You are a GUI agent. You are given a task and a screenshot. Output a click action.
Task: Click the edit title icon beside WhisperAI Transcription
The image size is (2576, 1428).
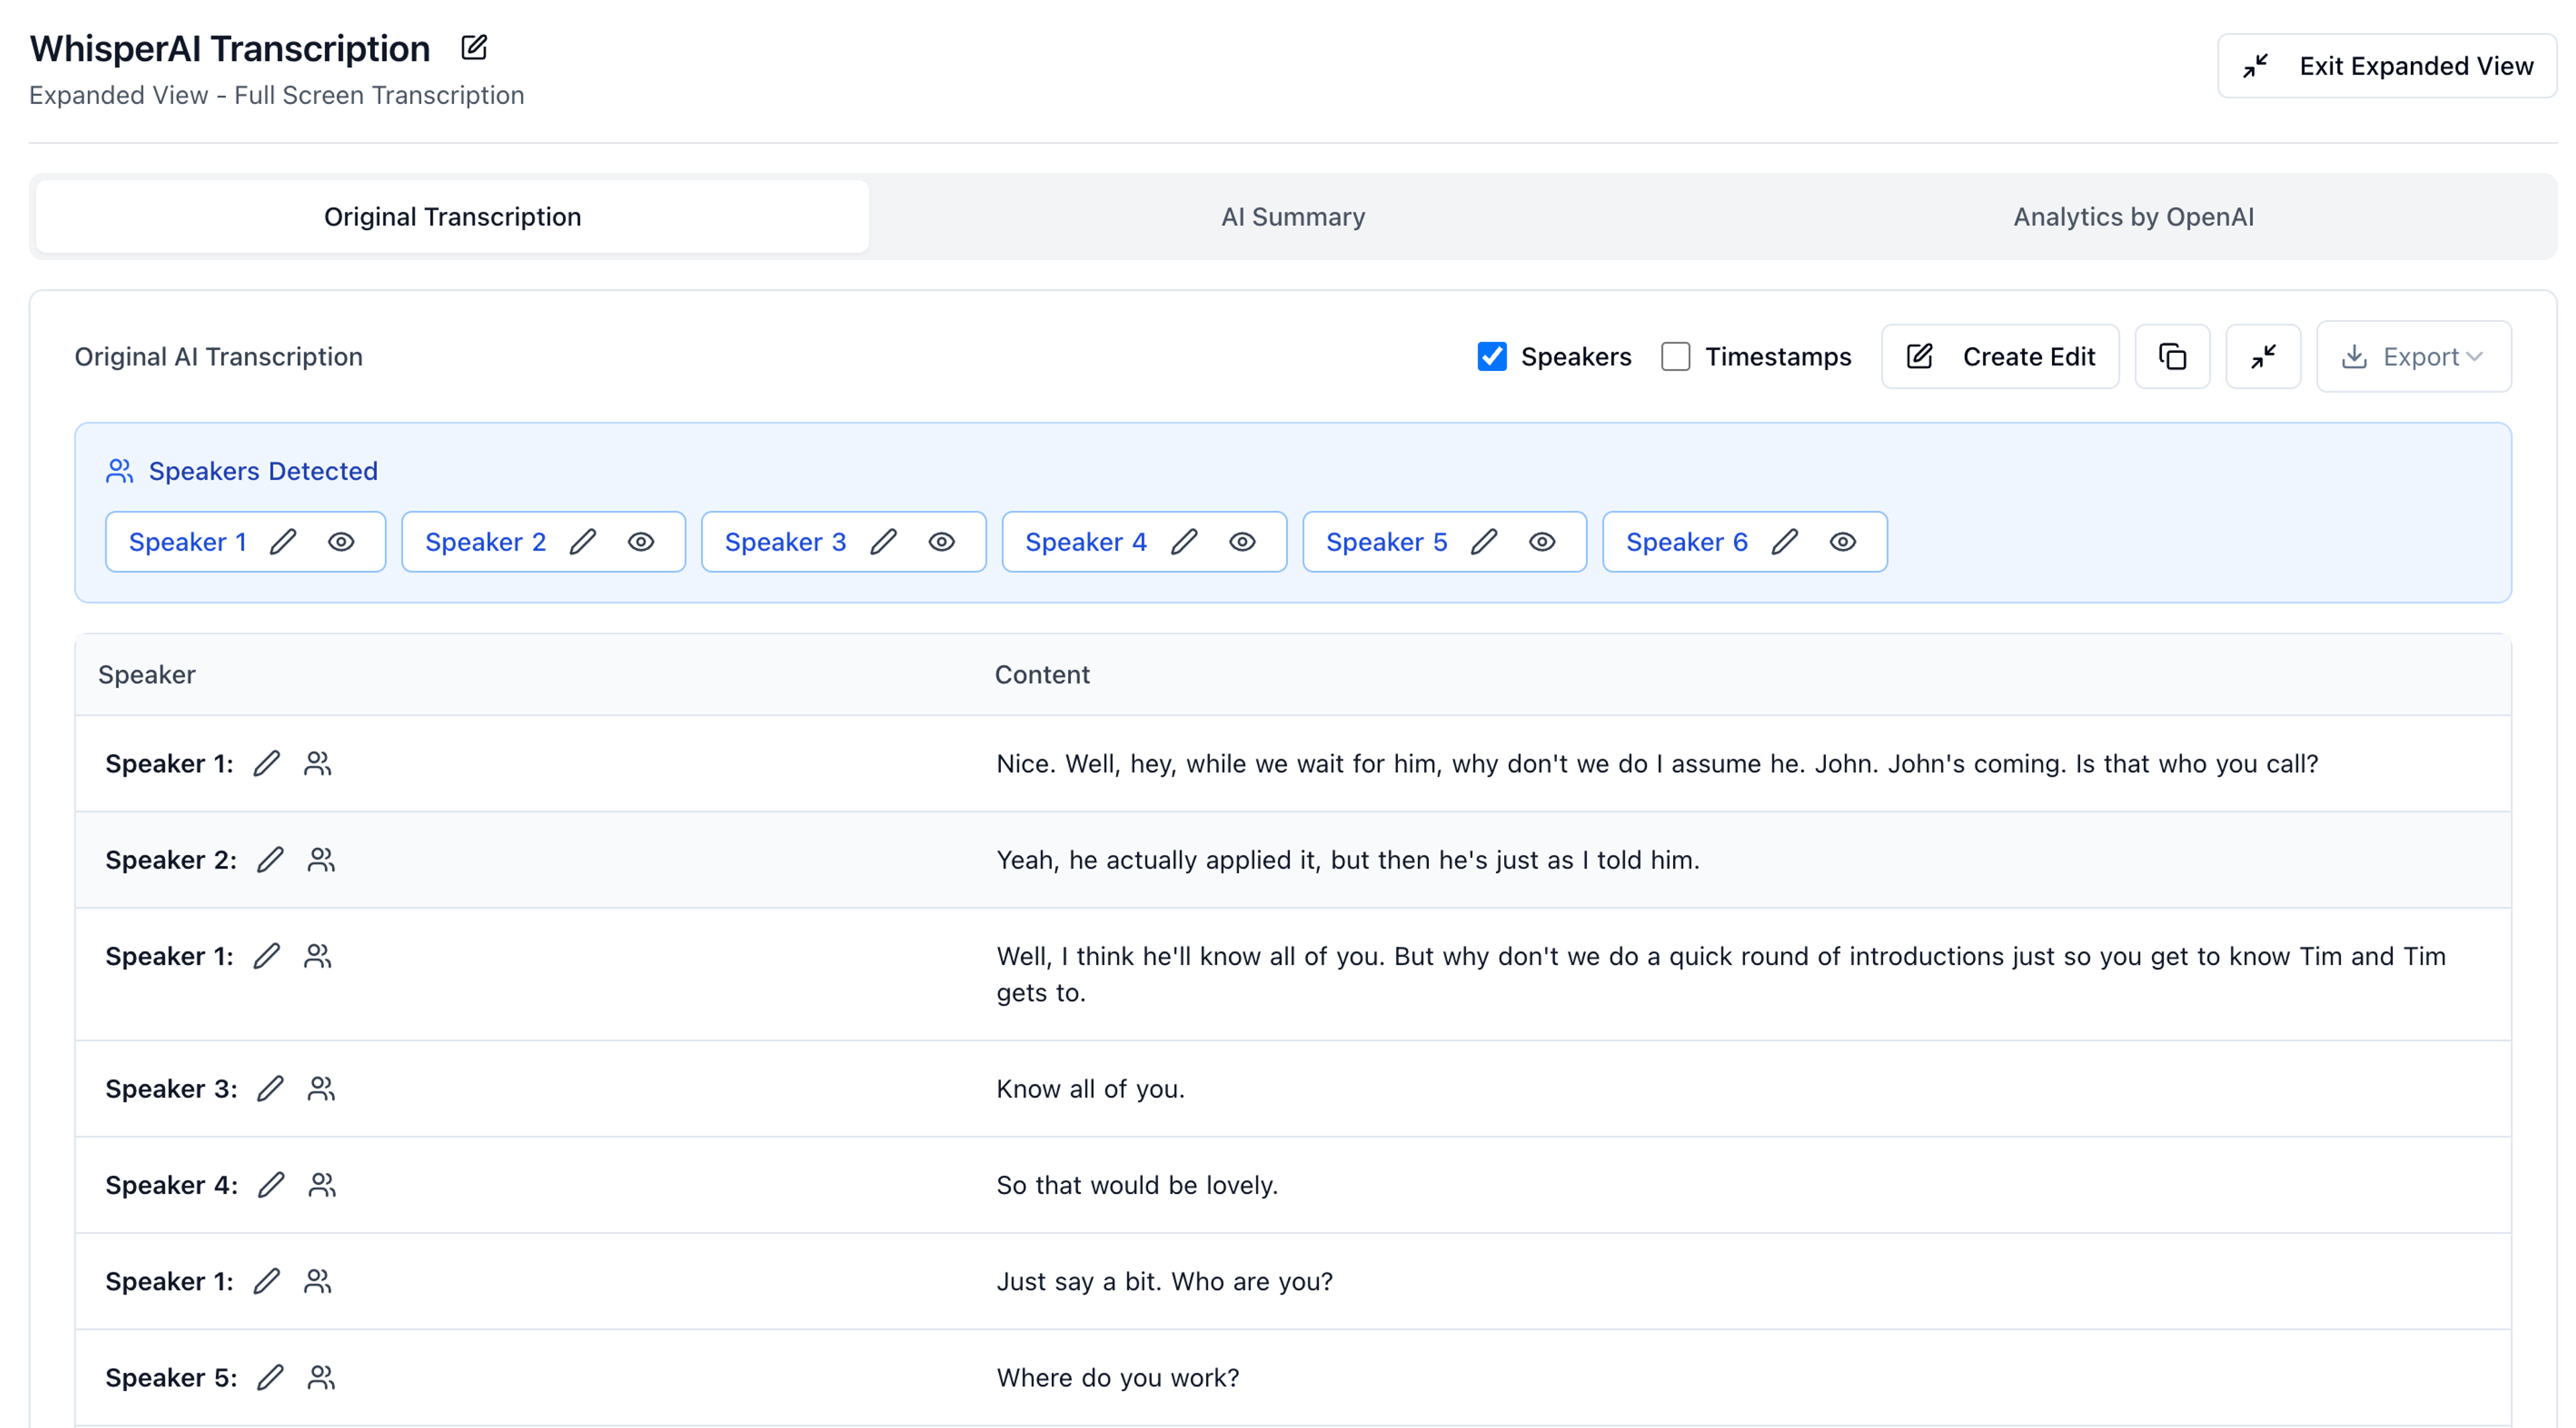(474, 47)
